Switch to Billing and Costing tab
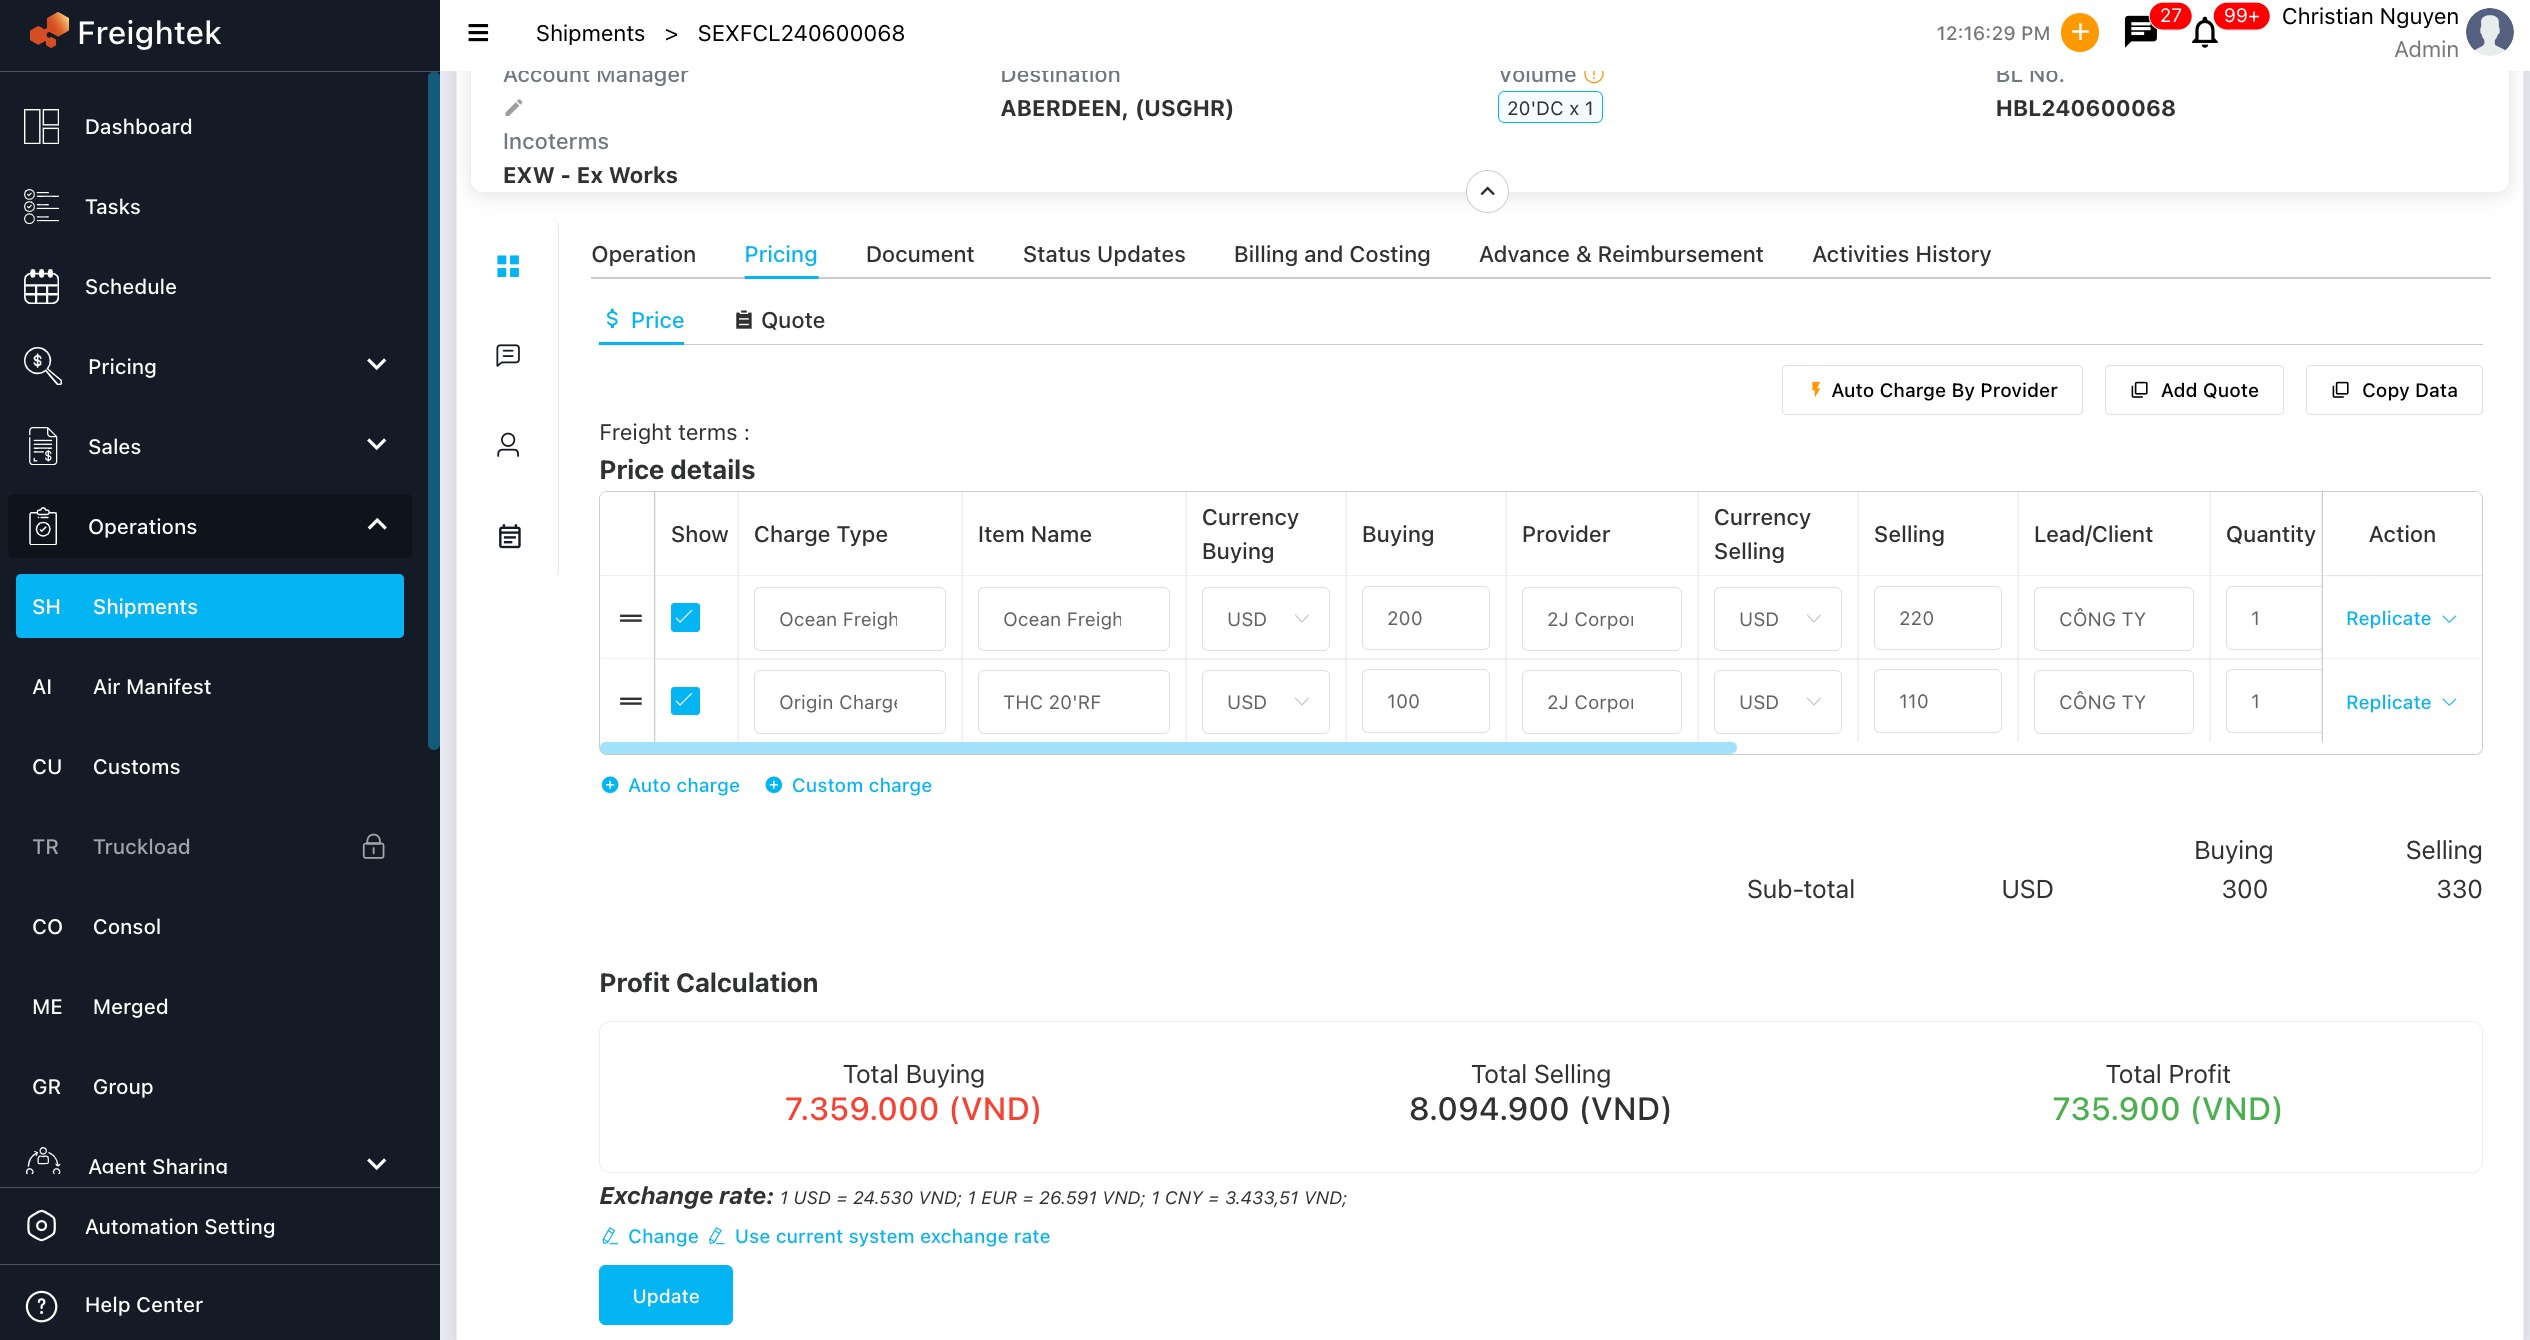This screenshot has height=1340, width=2530. click(1331, 254)
